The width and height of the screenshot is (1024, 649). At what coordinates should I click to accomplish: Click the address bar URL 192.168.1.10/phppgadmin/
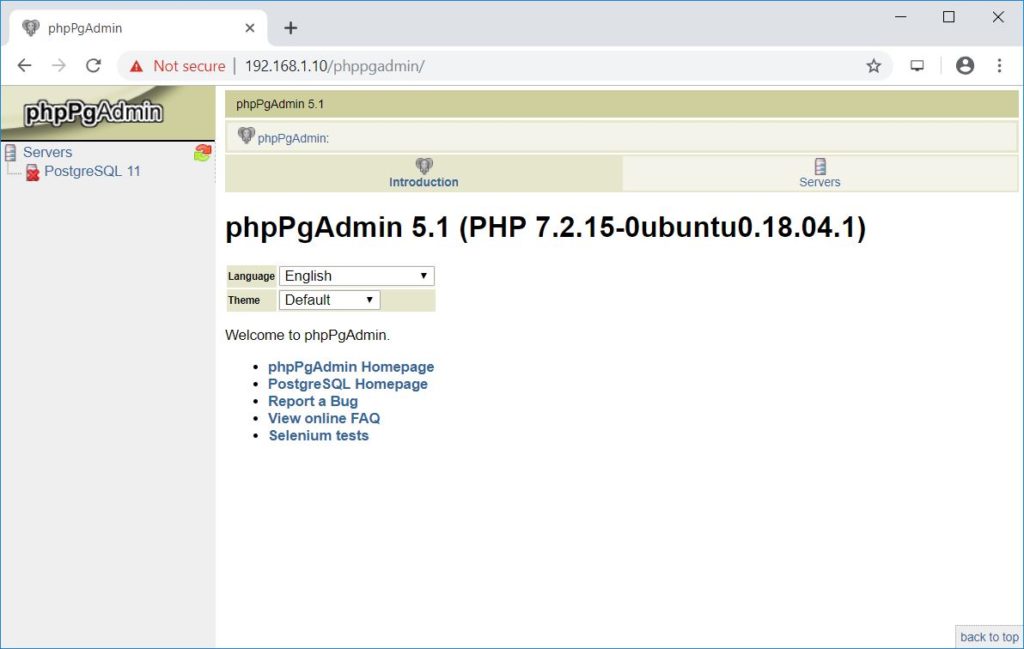(334, 66)
